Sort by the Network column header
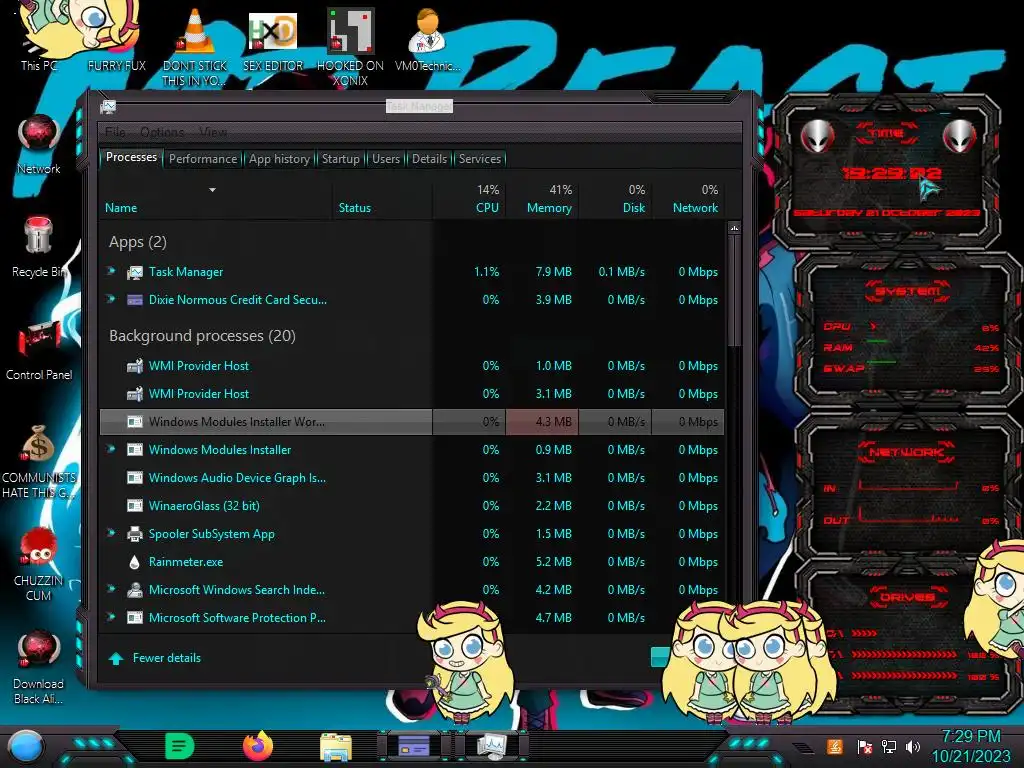Image resolution: width=1024 pixels, height=768 pixels. point(688,199)
